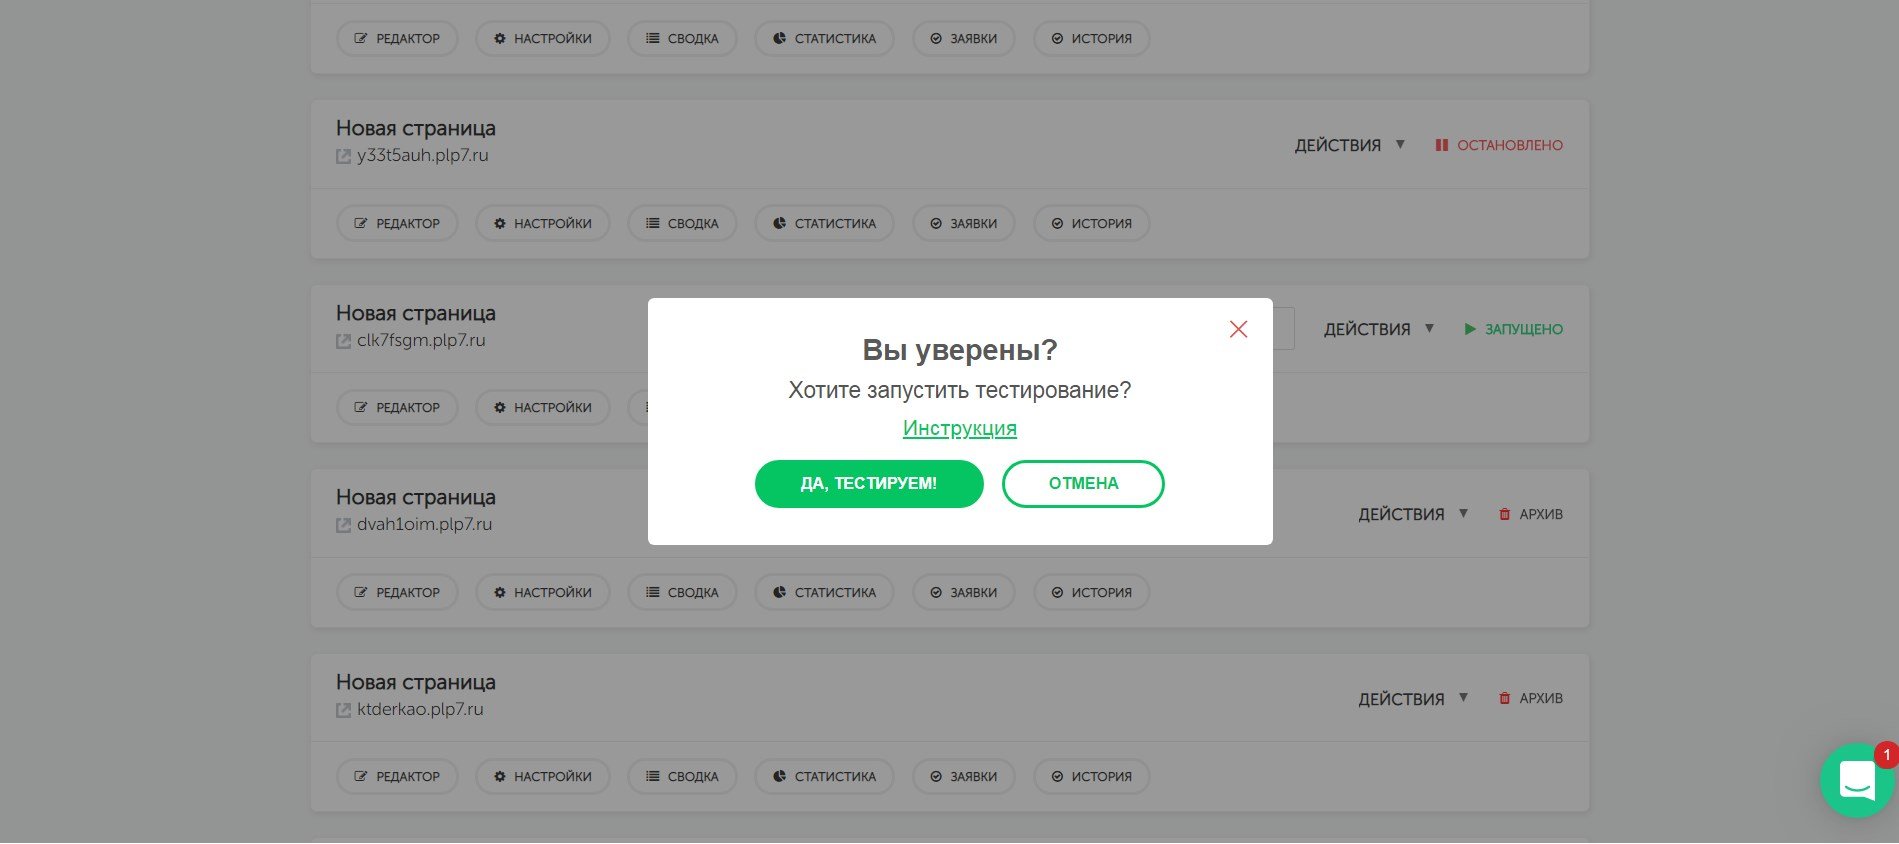
Task: Open 'Редактор' for the y33t5auh page
Action: pos(397,223)
